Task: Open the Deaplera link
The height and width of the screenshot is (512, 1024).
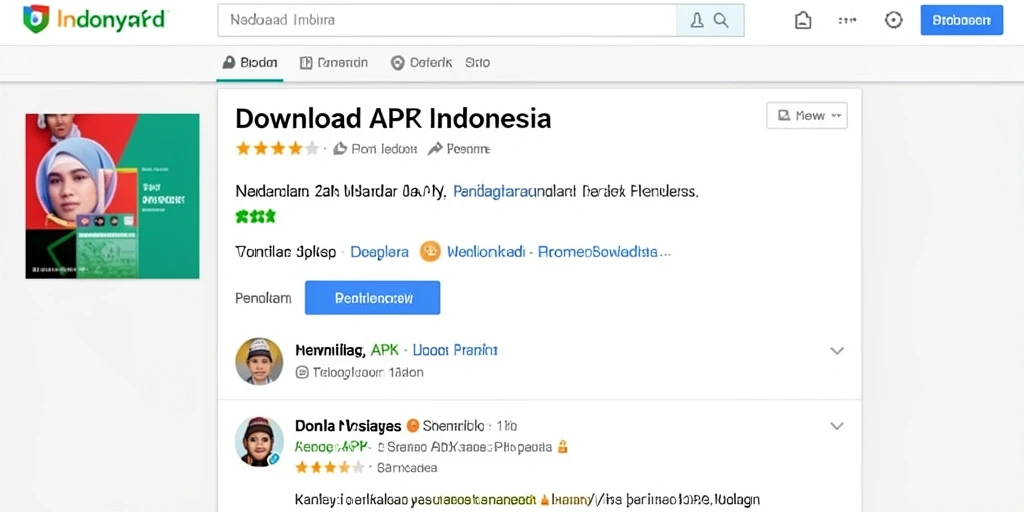Action: coord(379,252)
